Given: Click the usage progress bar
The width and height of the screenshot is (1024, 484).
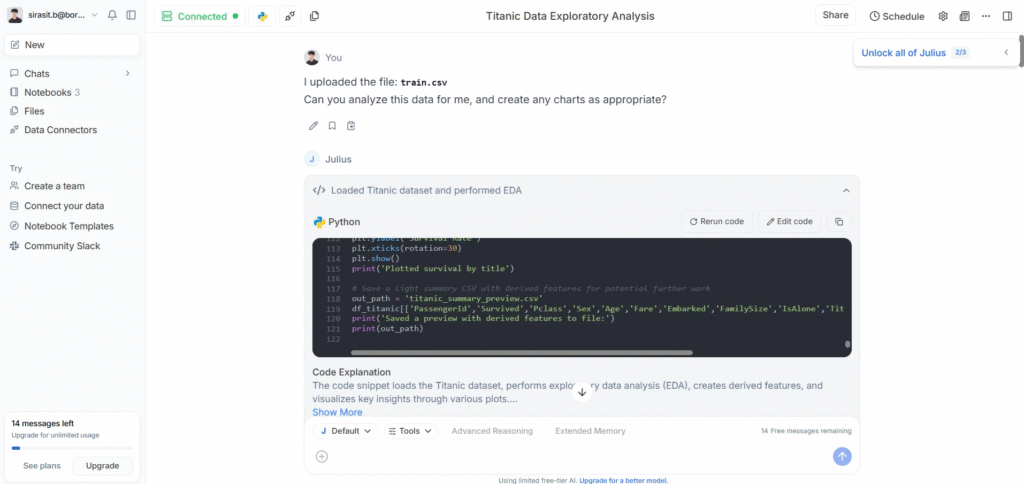Looking at the screenshot, I should click(72, 448).
